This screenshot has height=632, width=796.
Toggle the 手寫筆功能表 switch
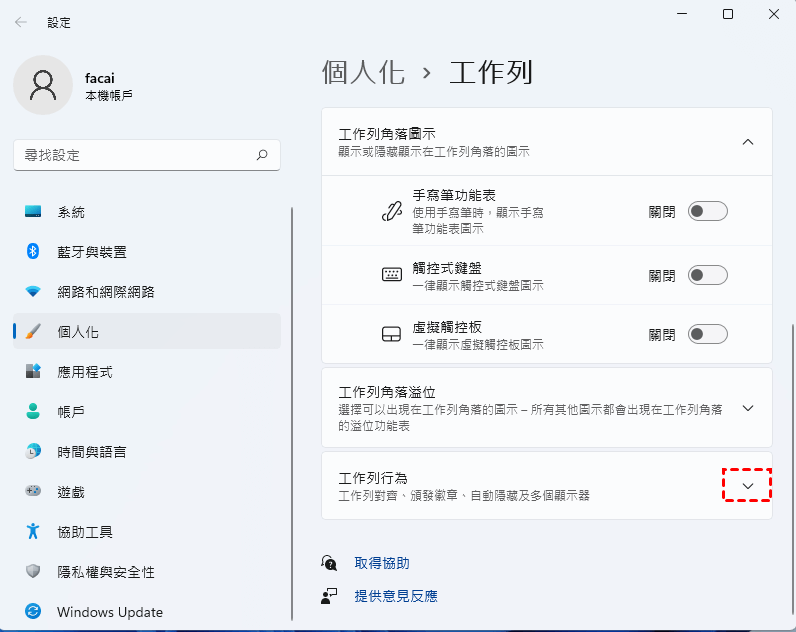(x=707, y=211)
